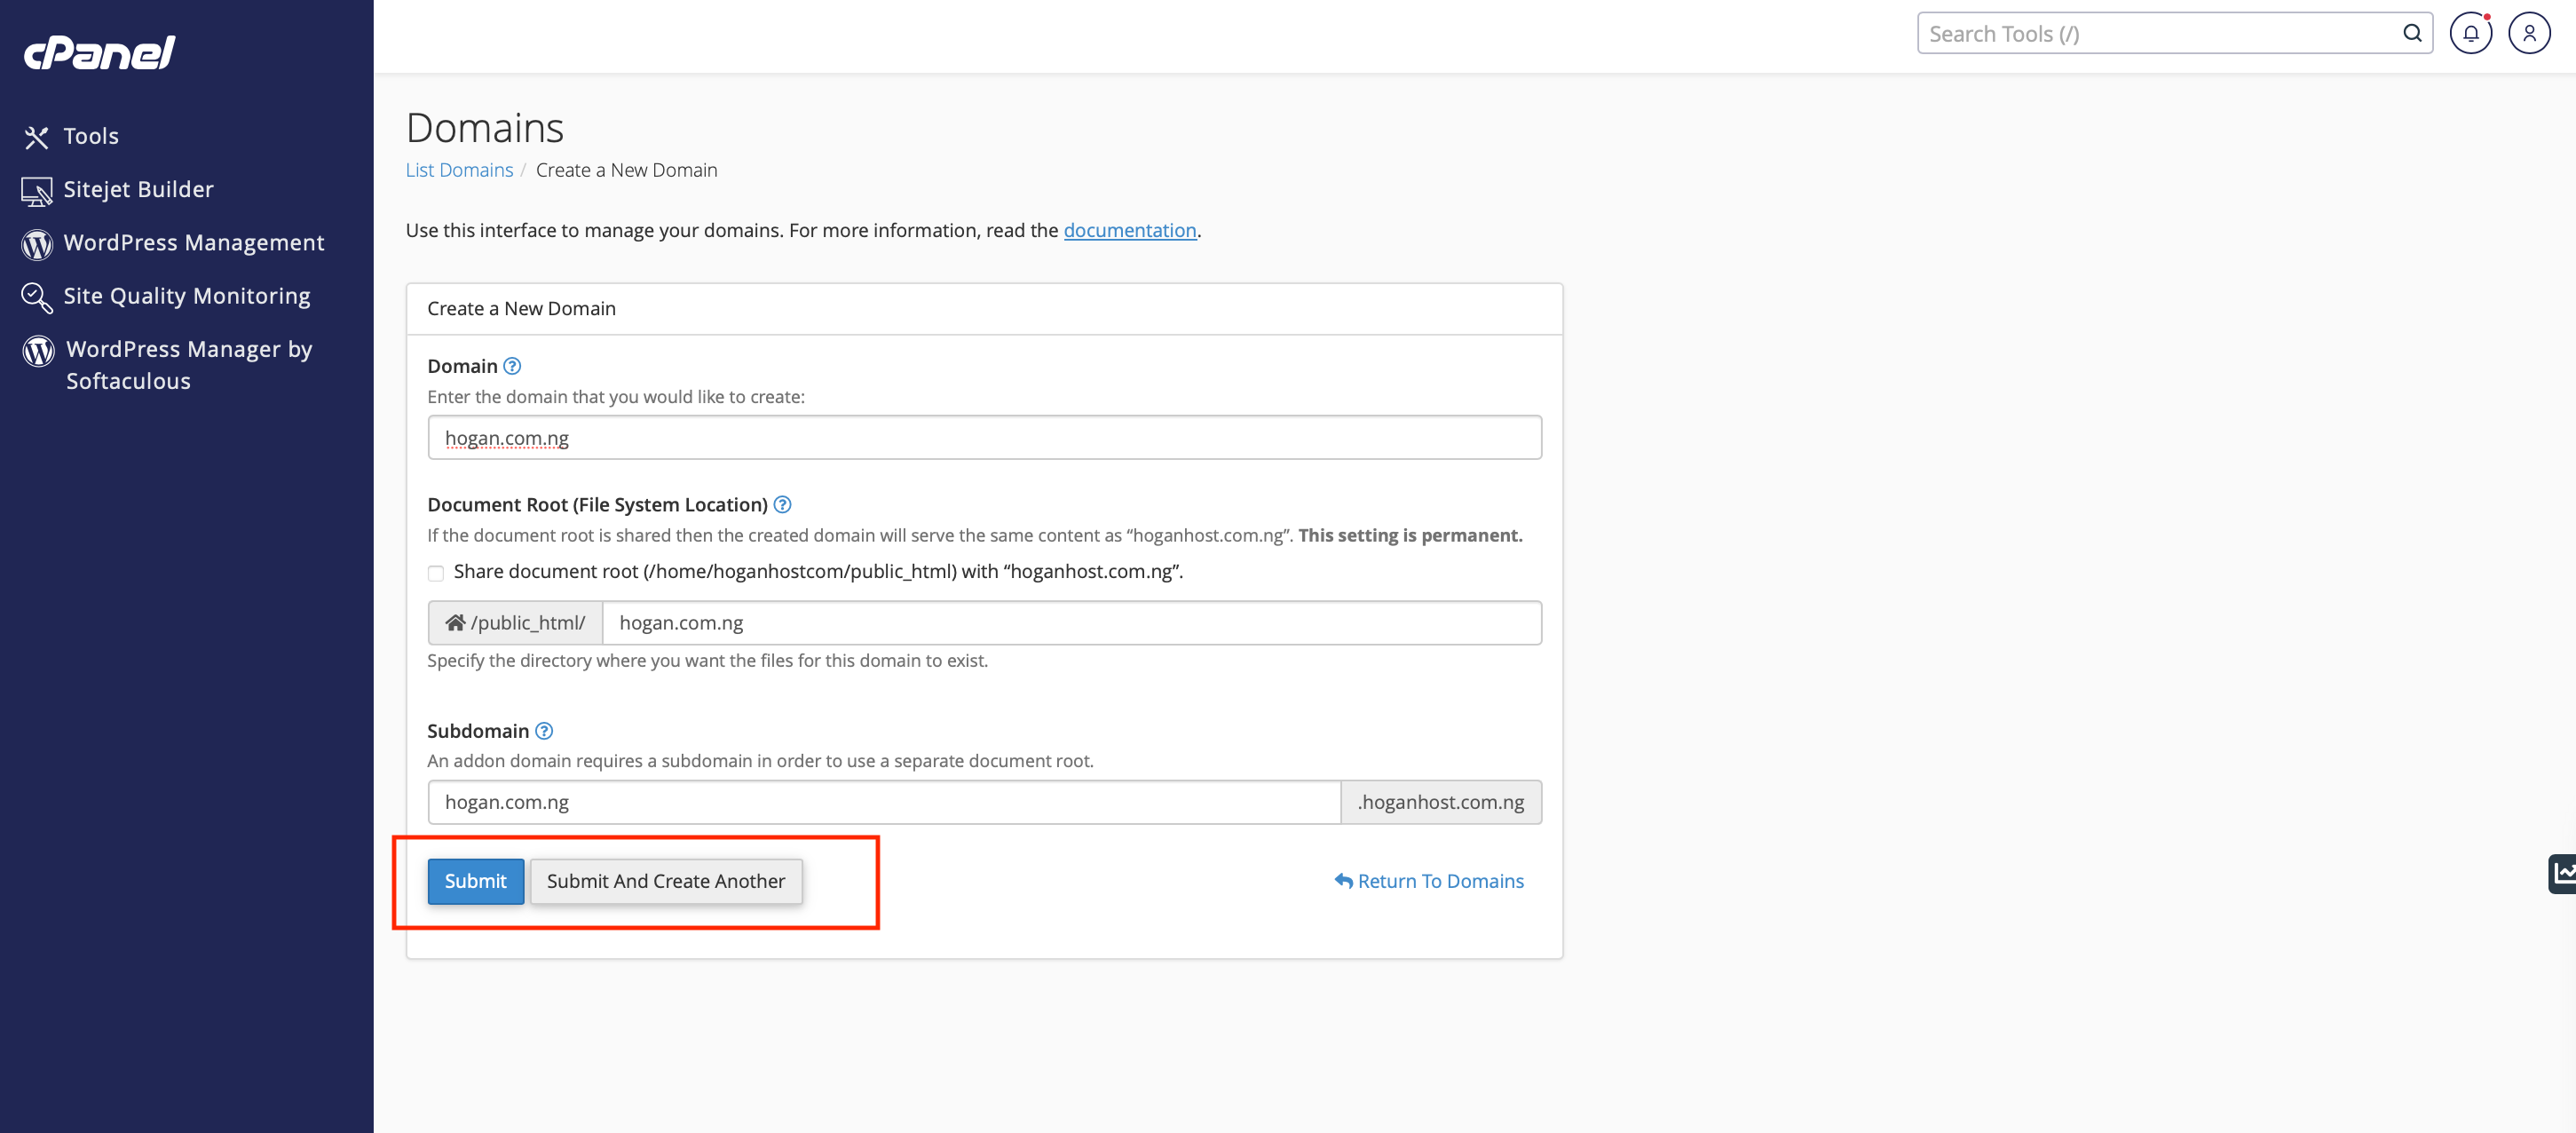Image resolution: width=2576 pixels, height=1133 pixels.
Task: Click 'This setting is permanent.' text
Action: pyautogui.click(x=1410, y=535)
